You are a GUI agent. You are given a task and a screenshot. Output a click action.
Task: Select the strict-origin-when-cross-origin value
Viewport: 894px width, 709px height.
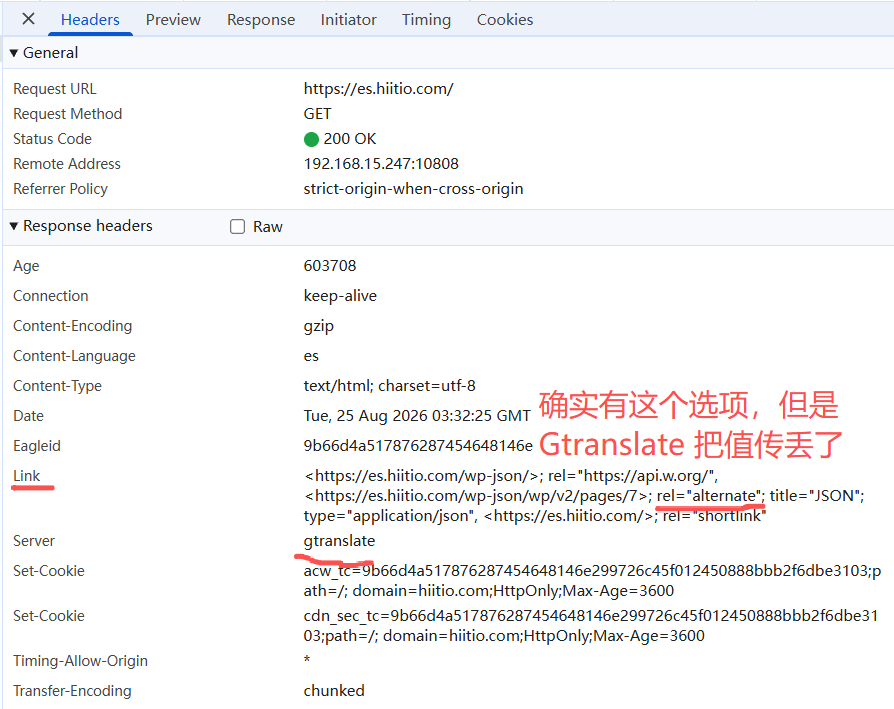point(413,189)
